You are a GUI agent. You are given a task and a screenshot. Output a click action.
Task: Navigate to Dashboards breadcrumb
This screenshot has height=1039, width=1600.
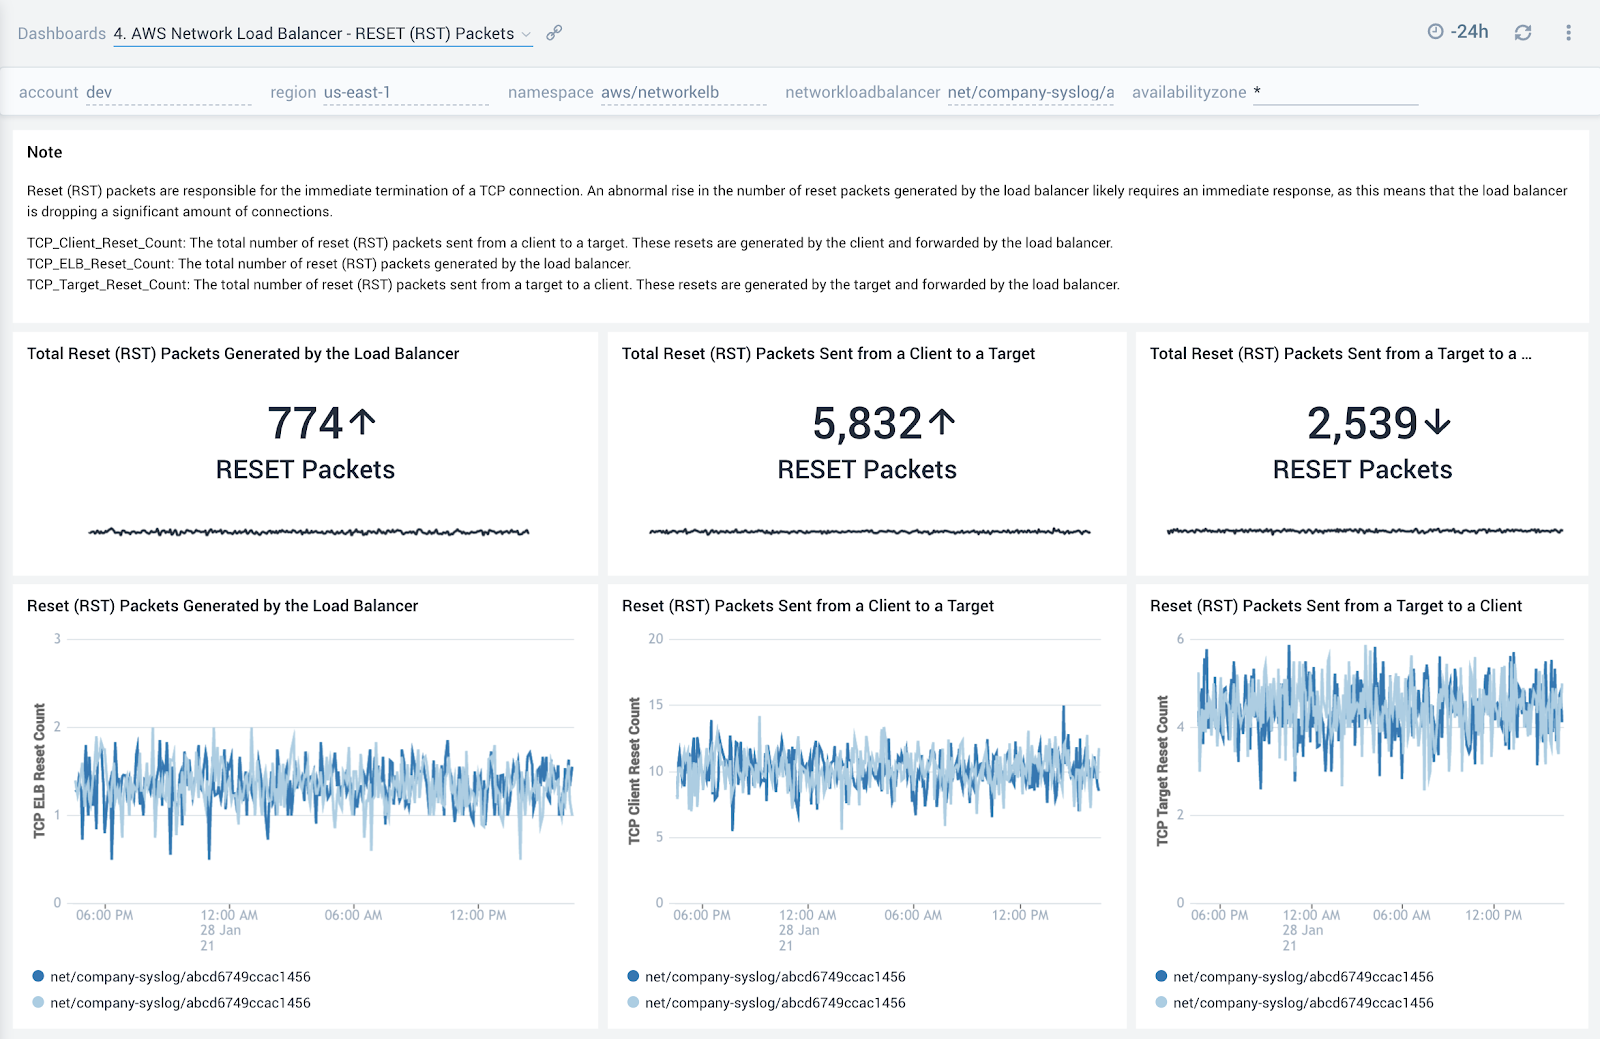tap(61, 33)
